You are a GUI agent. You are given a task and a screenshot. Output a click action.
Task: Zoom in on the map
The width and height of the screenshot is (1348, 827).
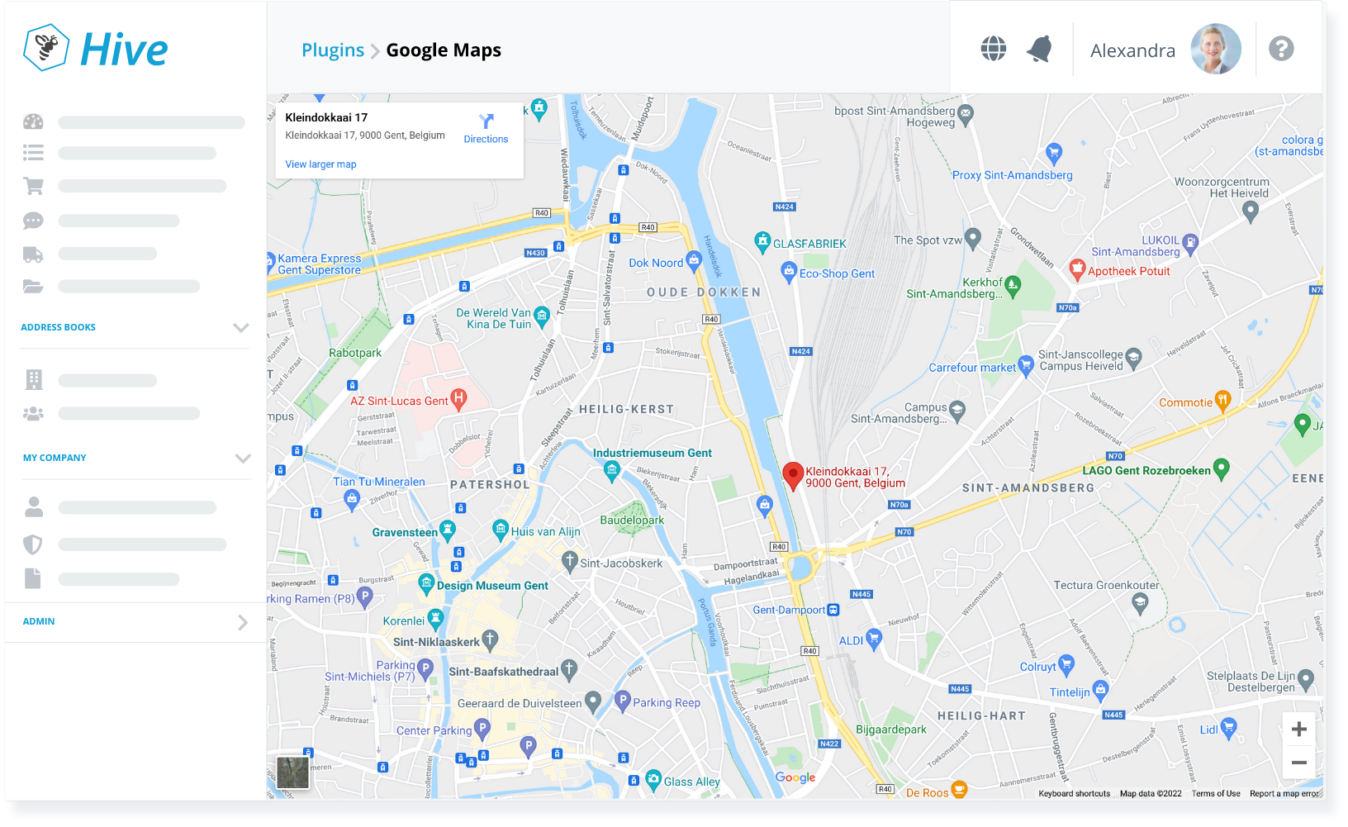(1298, 729)
